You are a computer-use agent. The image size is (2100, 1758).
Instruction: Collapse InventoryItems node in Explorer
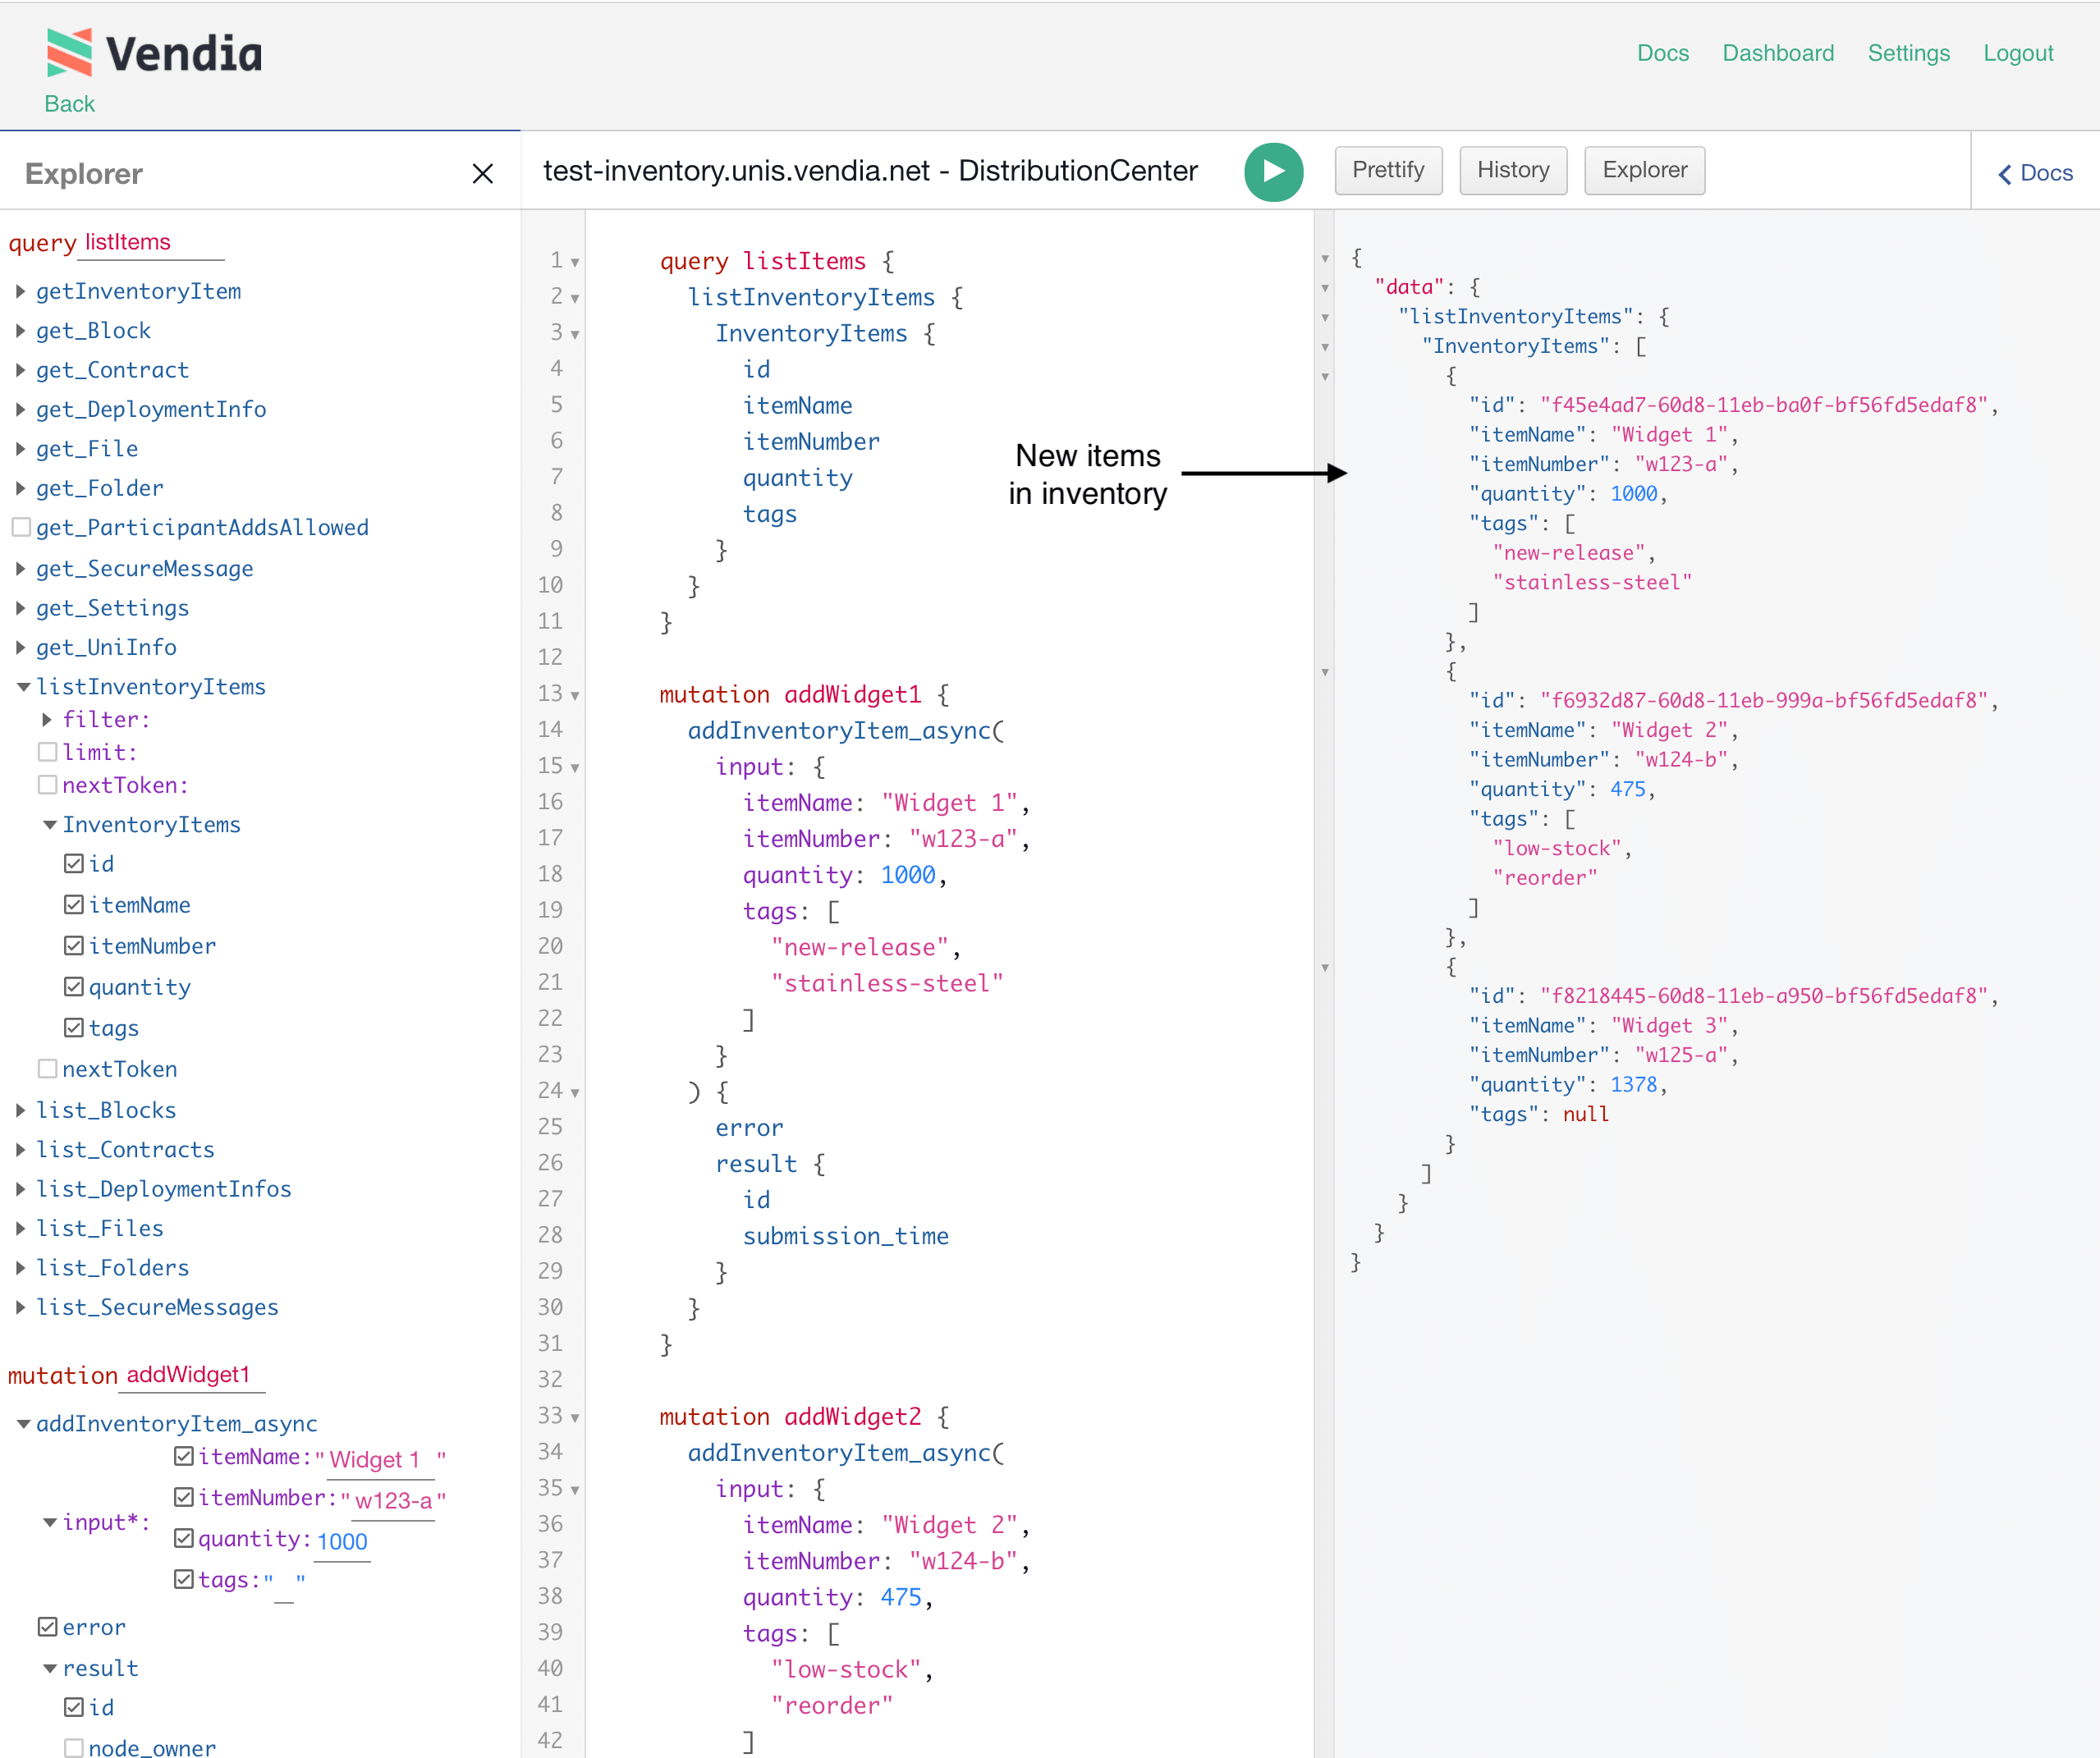pos(49,825)
